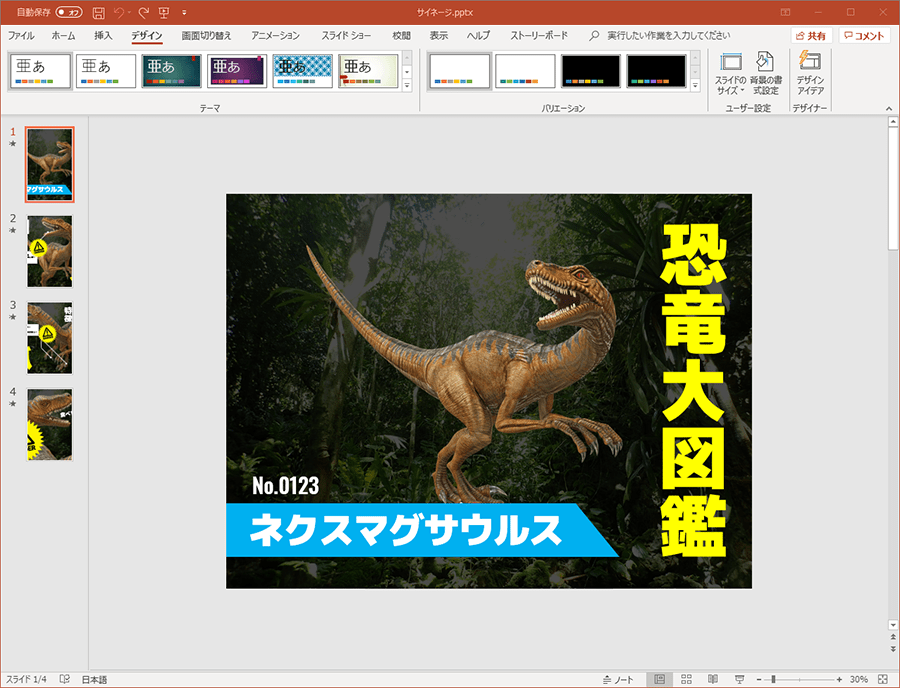900x688 pixels.
Task: Switch to Reading view in status bar
Action: point(712,679)
